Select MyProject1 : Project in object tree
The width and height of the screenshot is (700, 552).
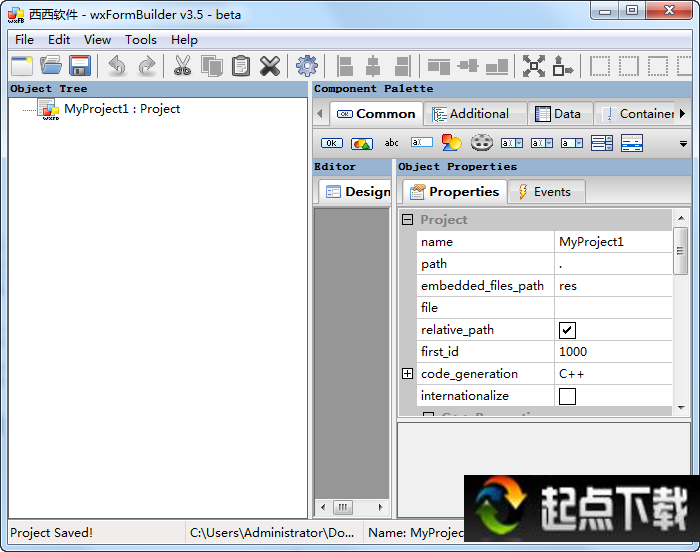pyautogui.click(x=122, y=109)
